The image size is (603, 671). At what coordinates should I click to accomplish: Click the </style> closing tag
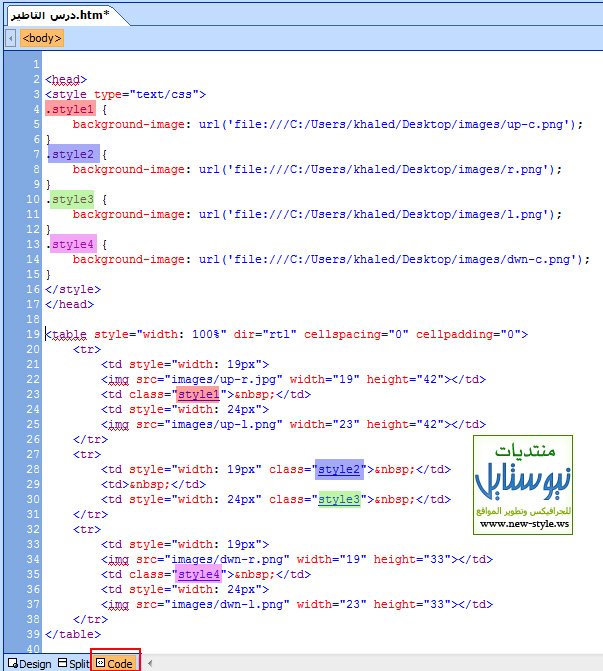point(73,289)
